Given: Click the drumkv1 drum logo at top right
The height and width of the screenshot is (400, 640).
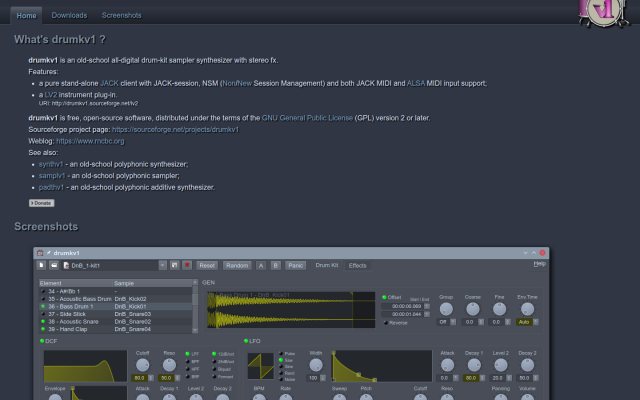Looking at the screenshot, I should point(603,12).
